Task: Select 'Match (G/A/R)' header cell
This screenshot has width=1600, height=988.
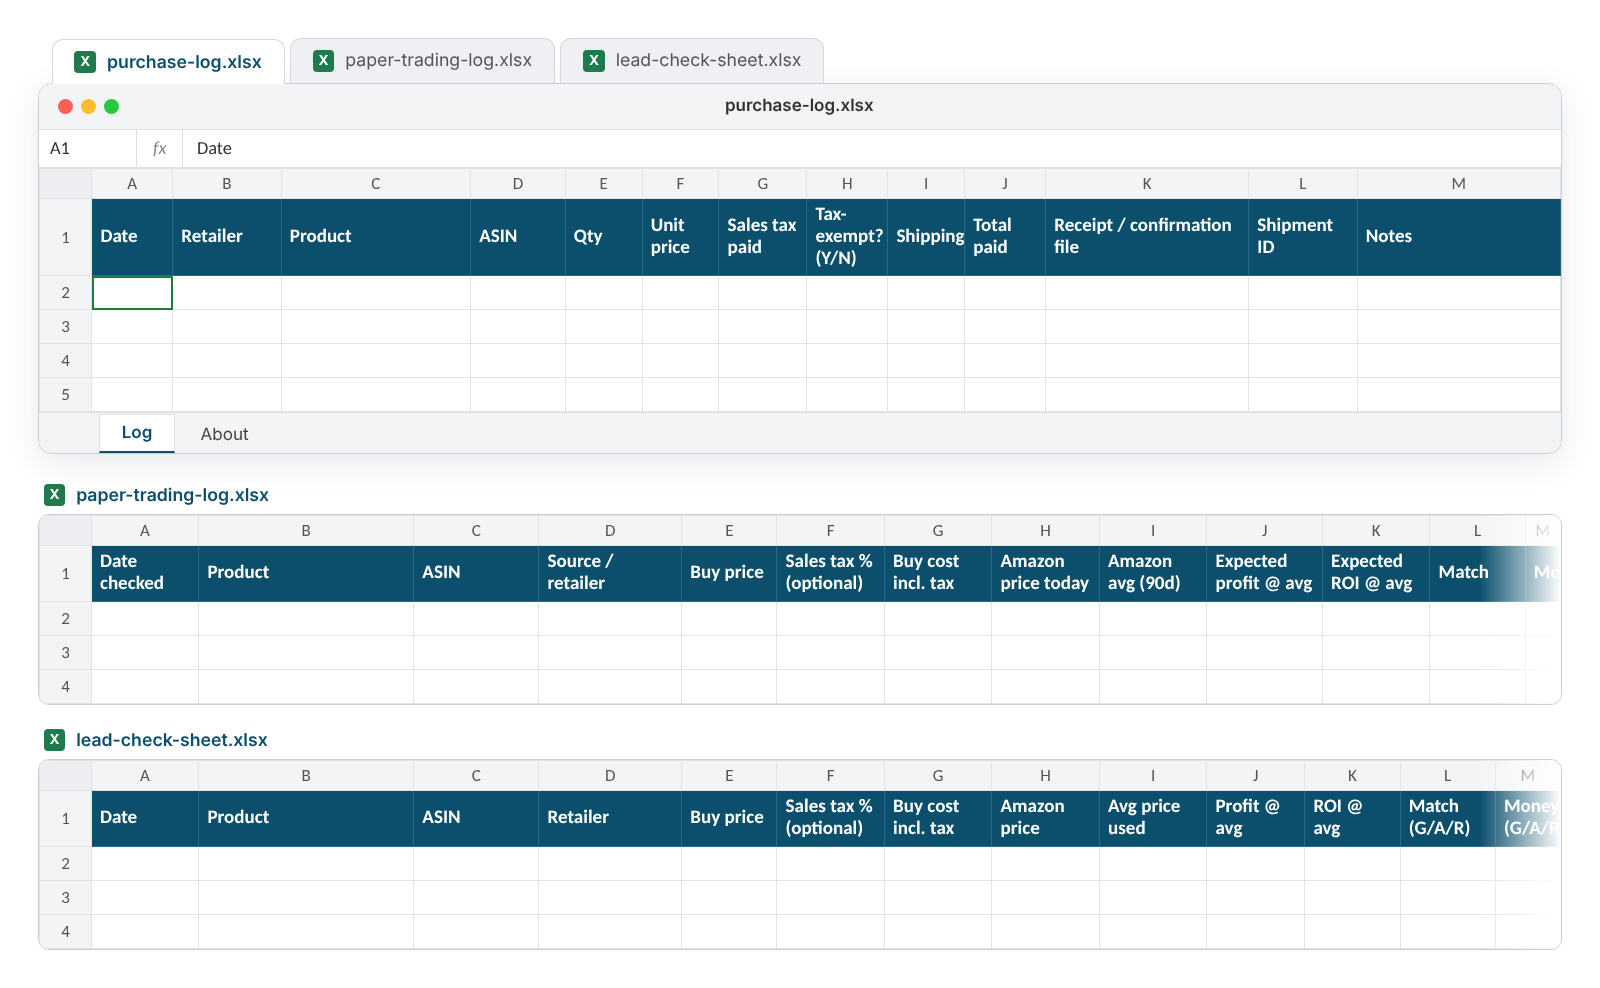Action: point(1447,818)
